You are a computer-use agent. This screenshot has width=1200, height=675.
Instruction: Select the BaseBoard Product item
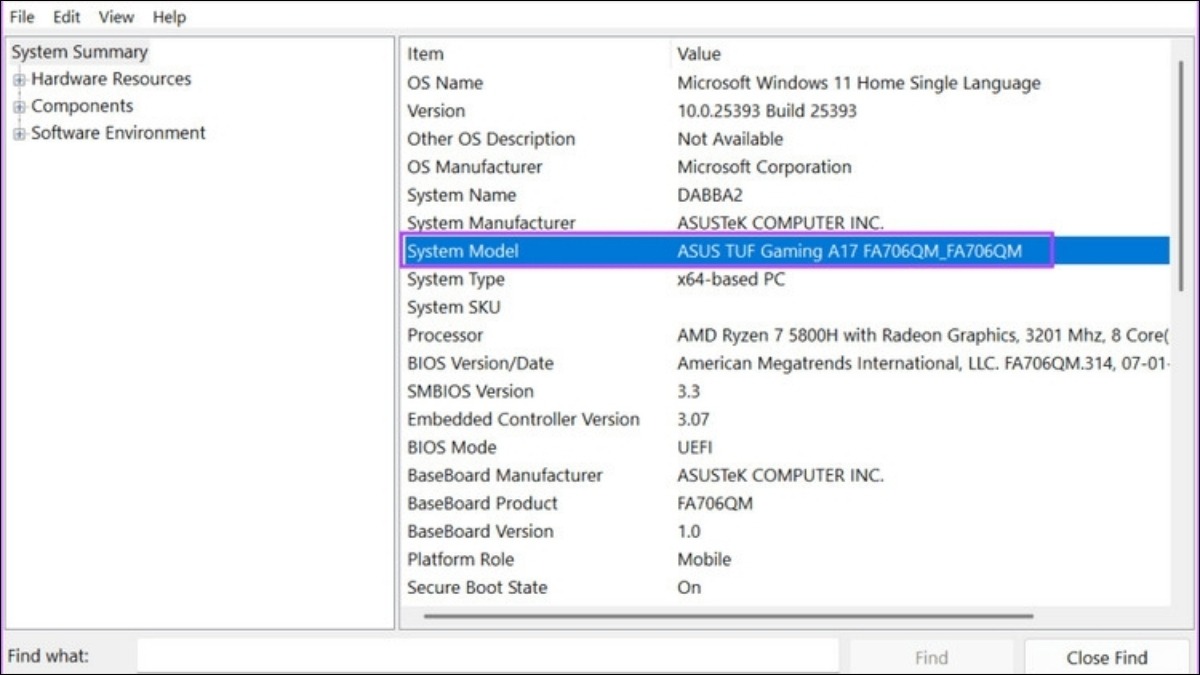482,503
